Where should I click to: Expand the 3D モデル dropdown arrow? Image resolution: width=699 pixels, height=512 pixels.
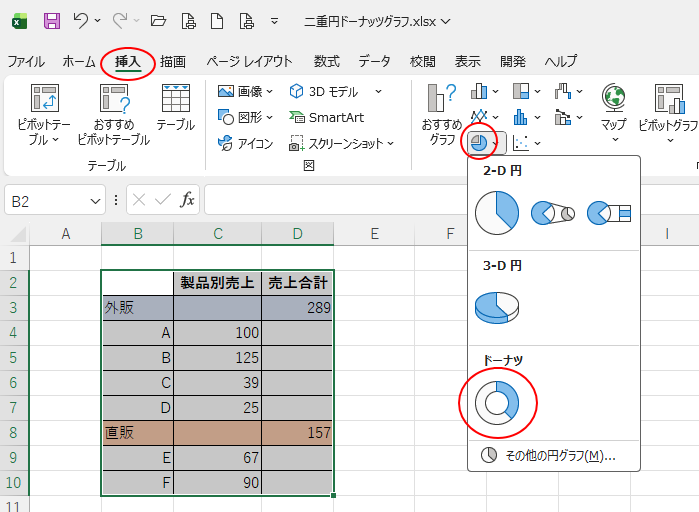coord(378,91)
